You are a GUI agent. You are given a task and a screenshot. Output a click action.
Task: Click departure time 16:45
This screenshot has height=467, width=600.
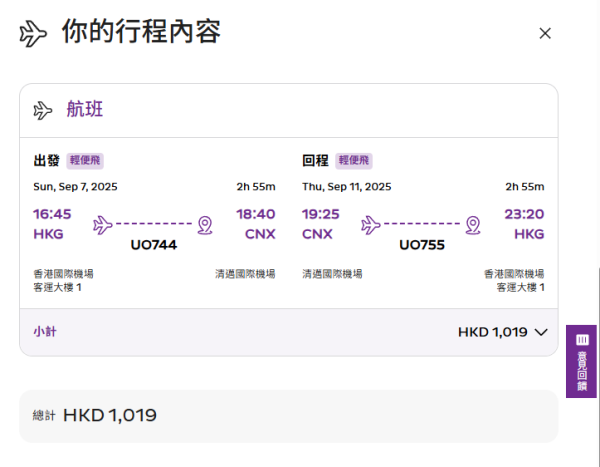coord(52,214)
